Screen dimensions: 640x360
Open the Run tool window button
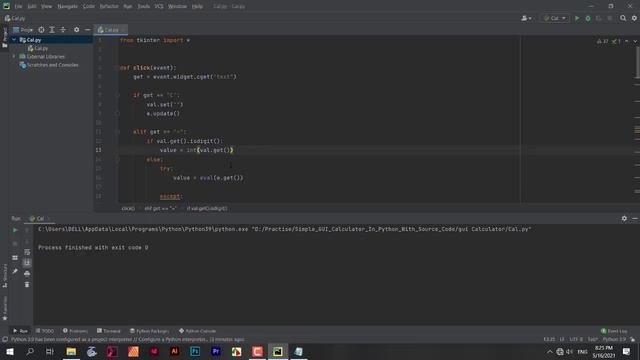coord(20,331)
